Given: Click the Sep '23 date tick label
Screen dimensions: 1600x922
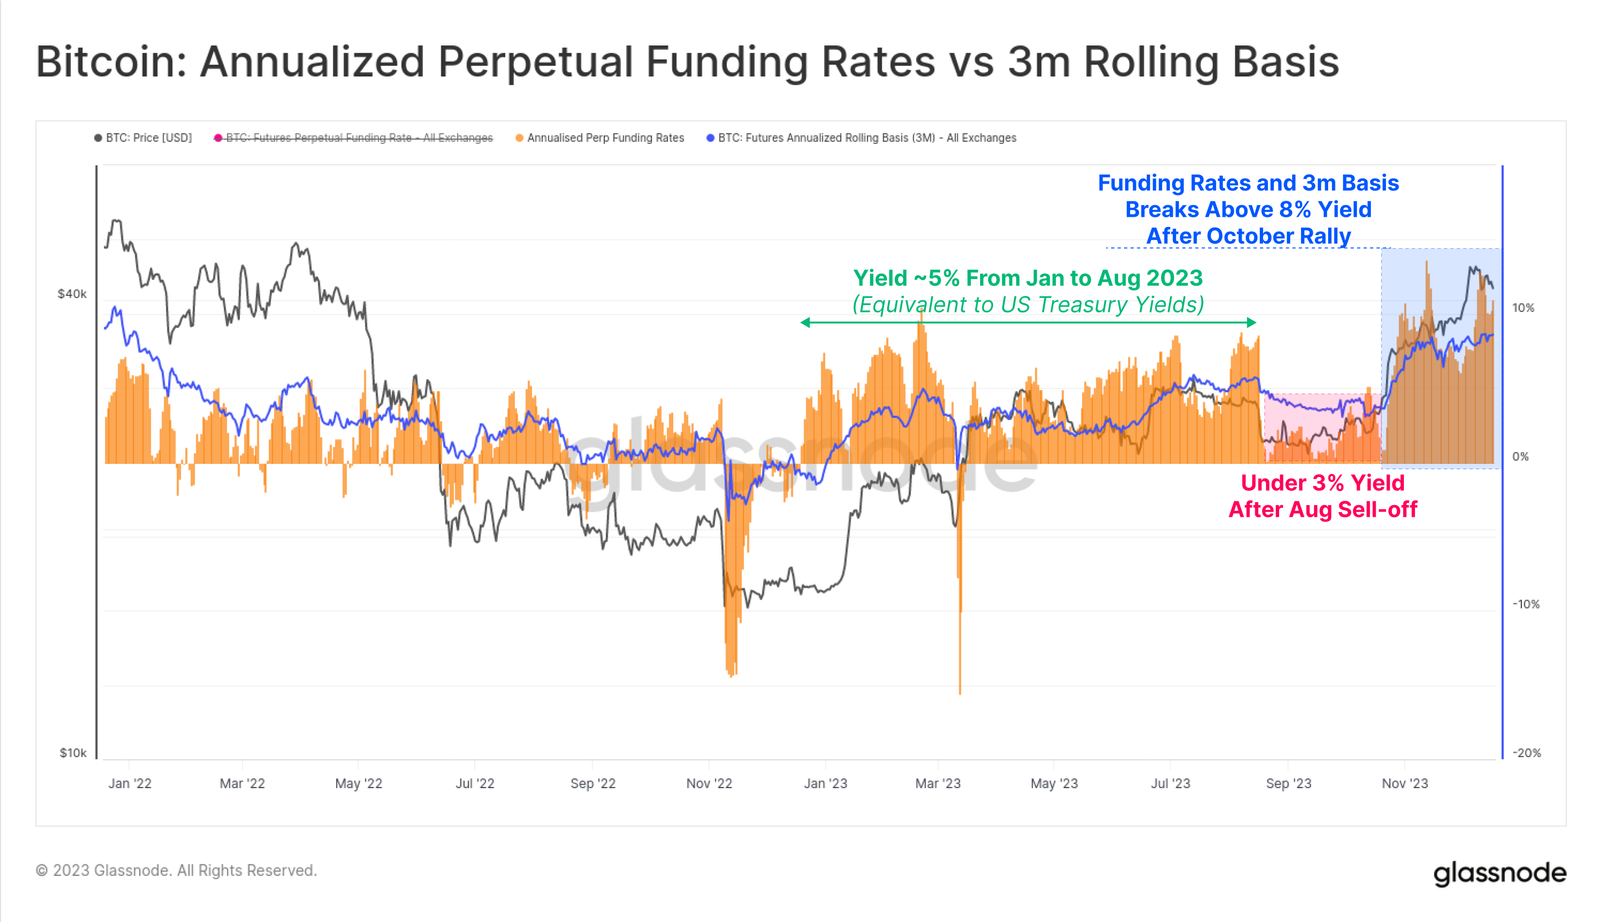Looking at the screenshot, I should pos(1288,783).
